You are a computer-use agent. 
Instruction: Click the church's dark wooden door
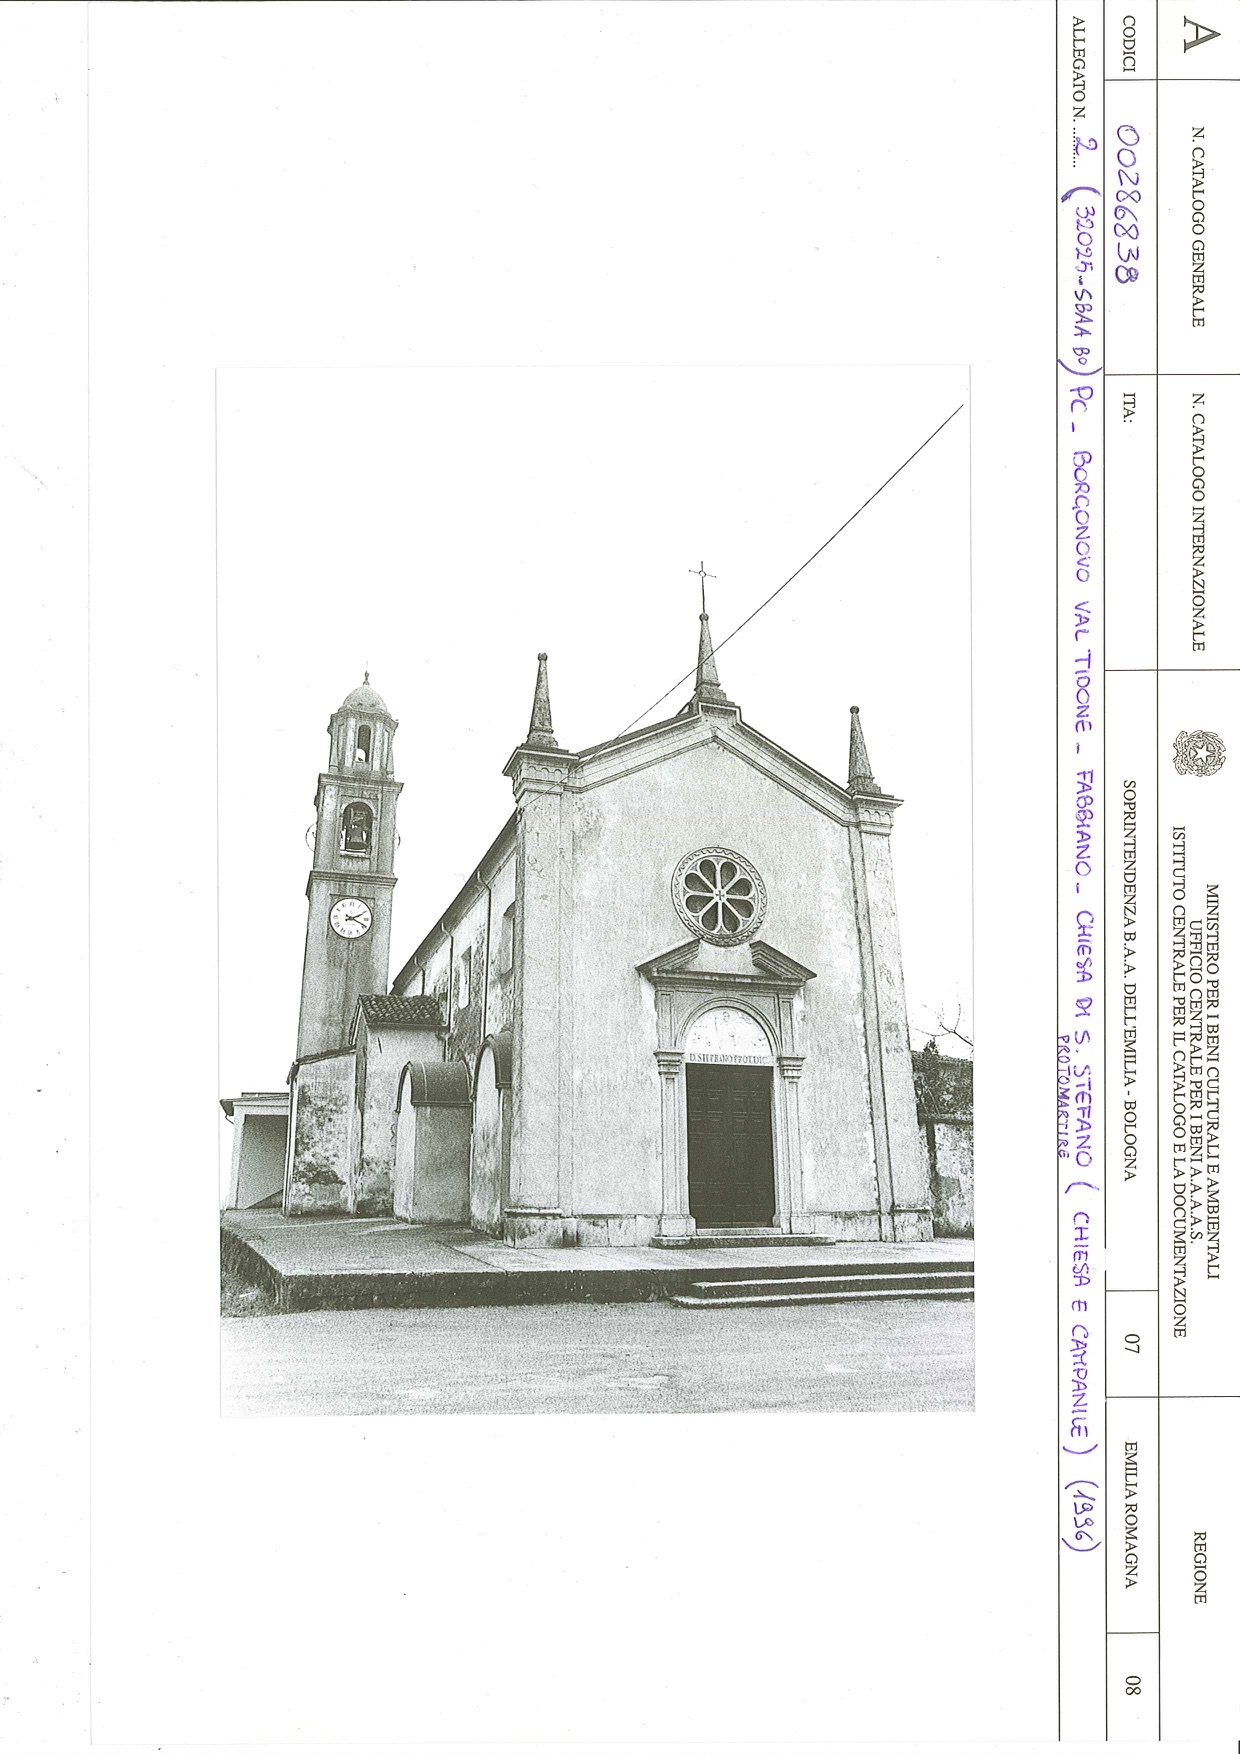730,1145
